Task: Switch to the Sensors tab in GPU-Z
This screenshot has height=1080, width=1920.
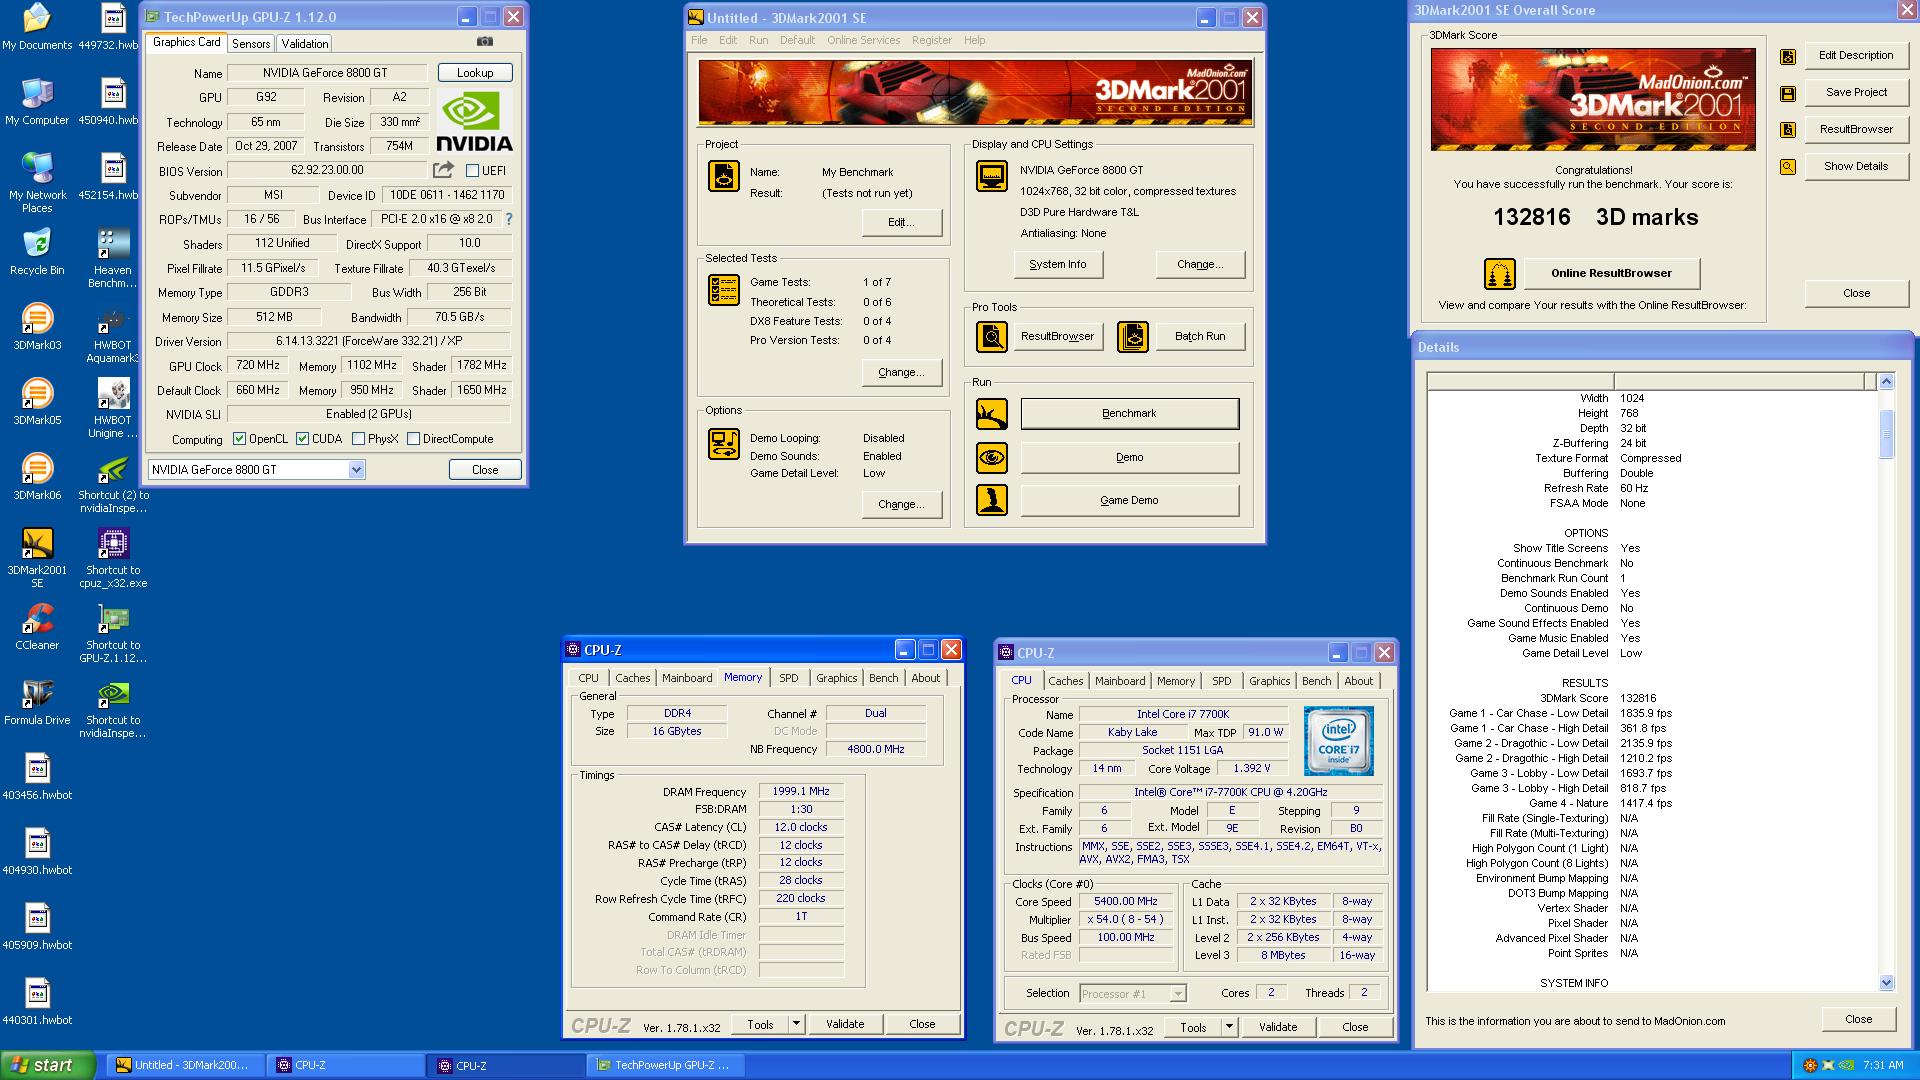Action: coord(251,44)
